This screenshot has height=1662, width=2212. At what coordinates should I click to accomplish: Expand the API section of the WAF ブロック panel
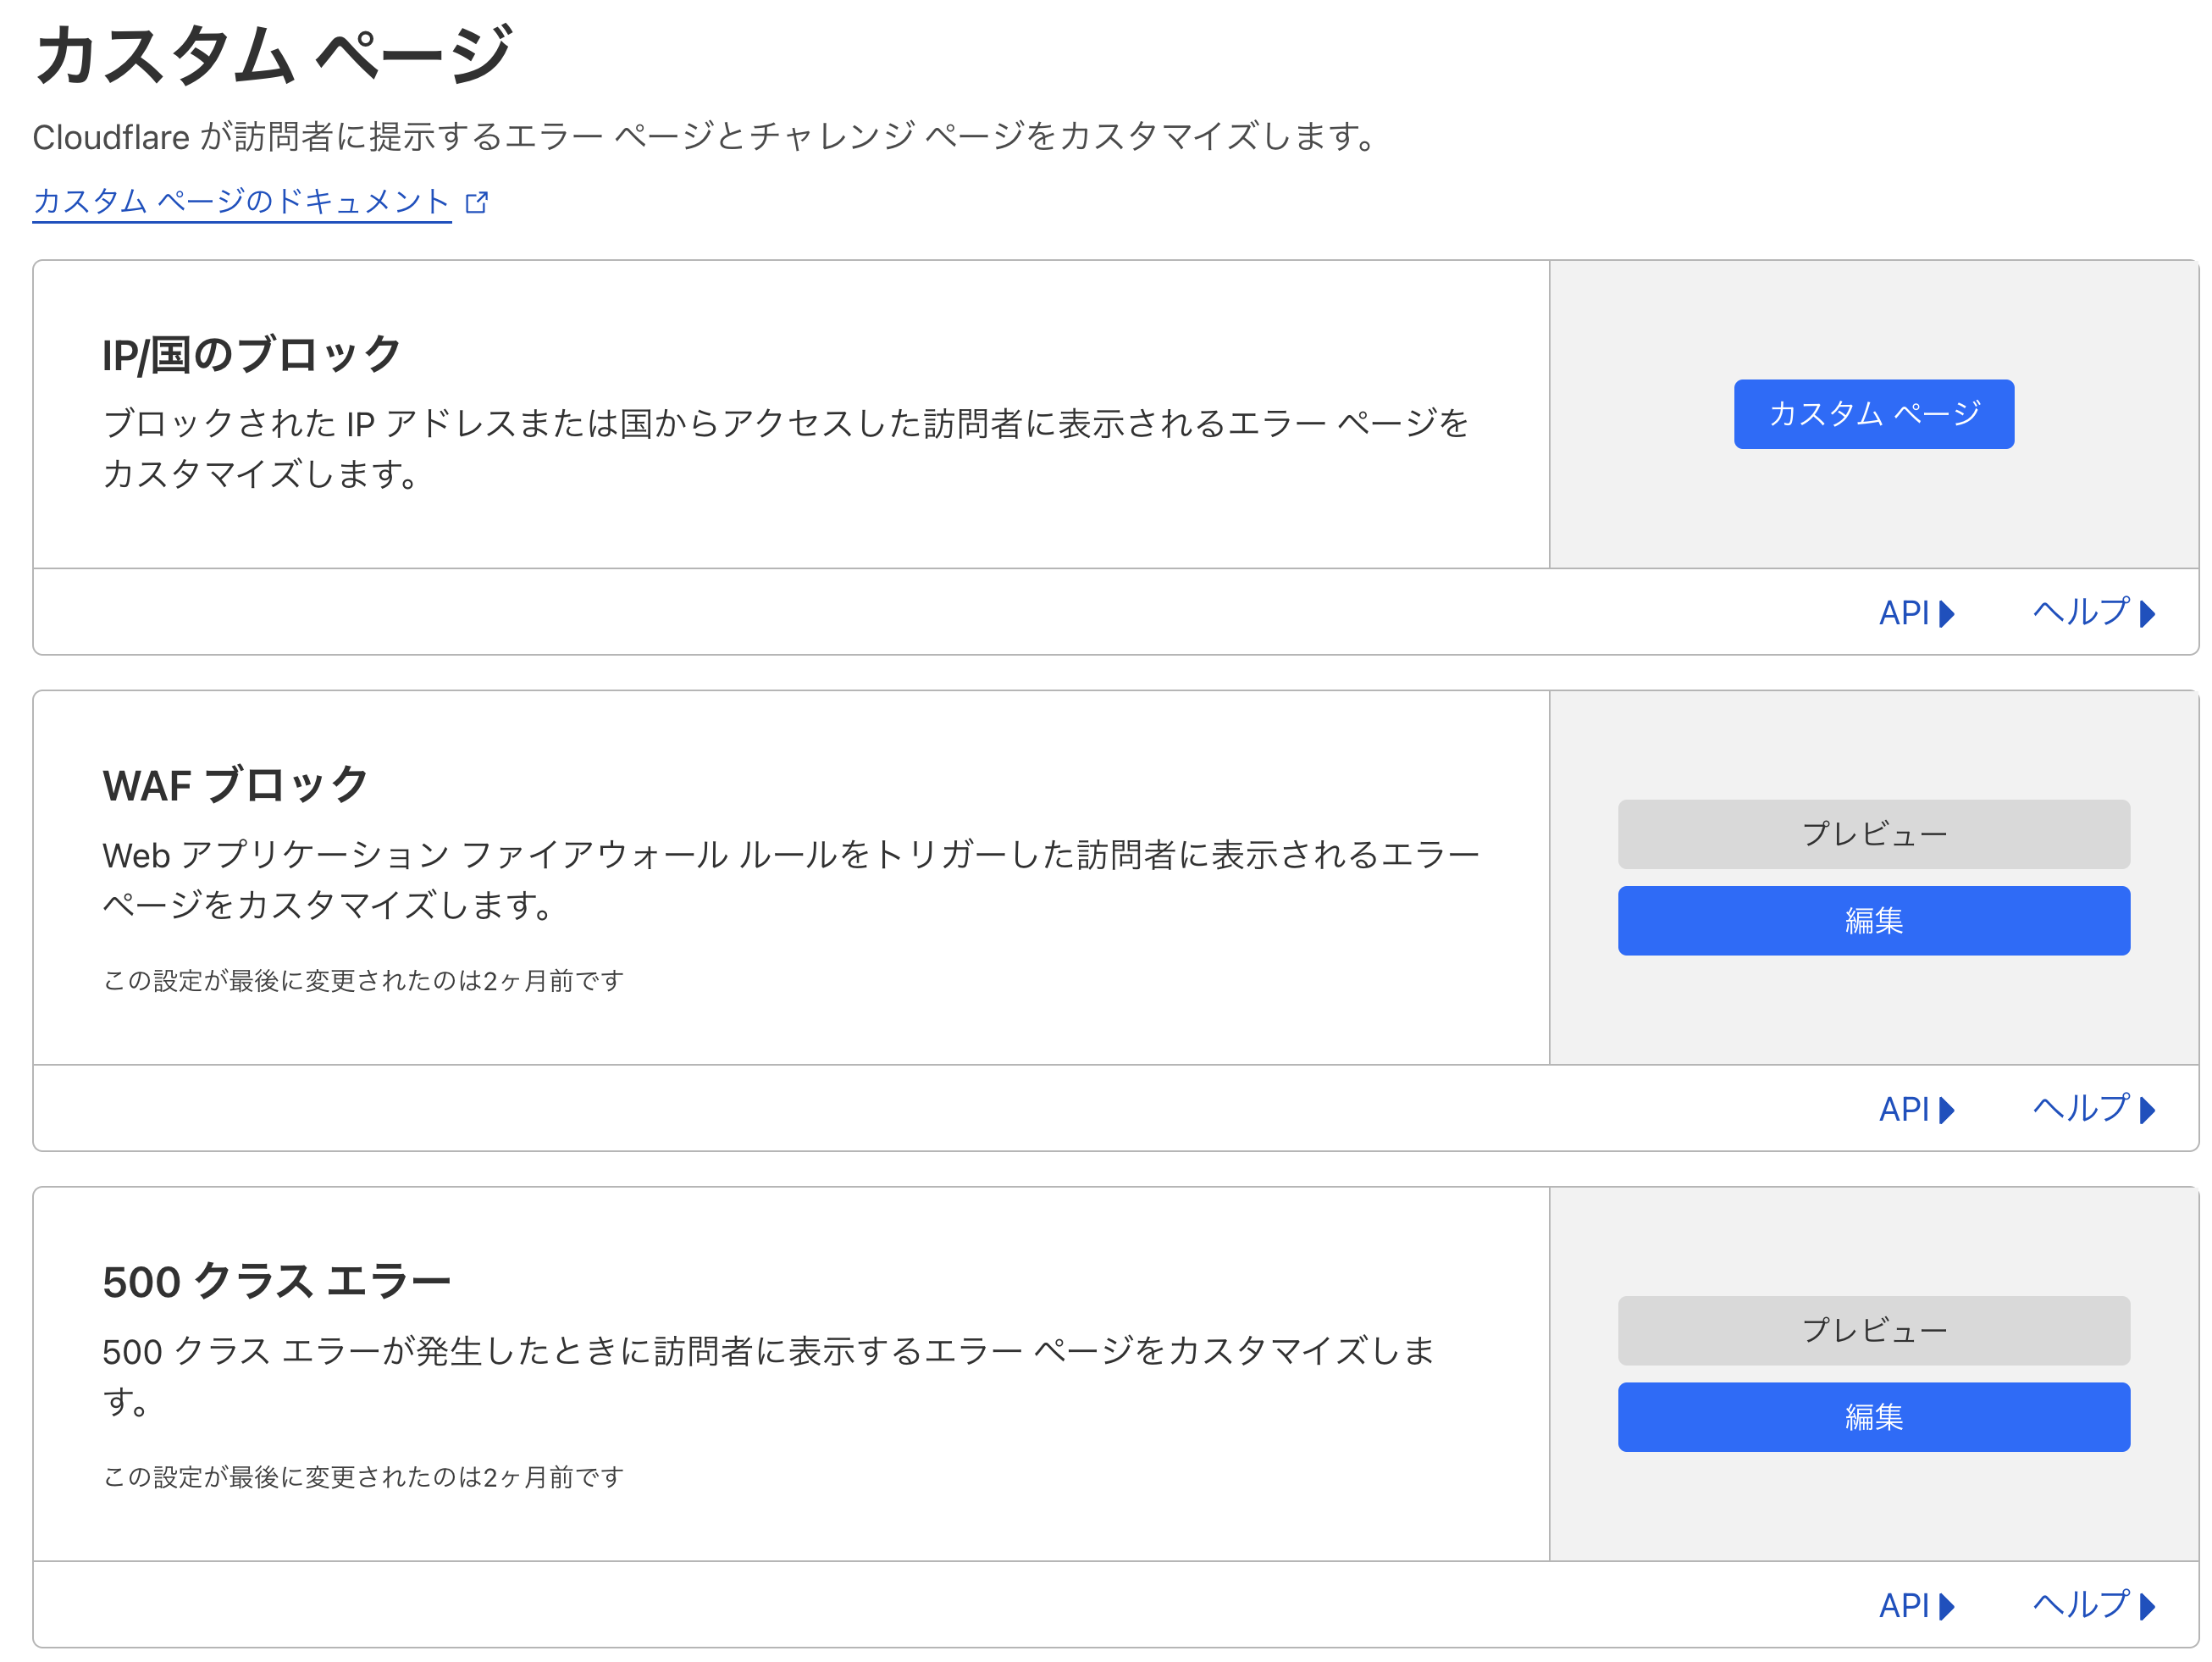pos(1915,1109)
